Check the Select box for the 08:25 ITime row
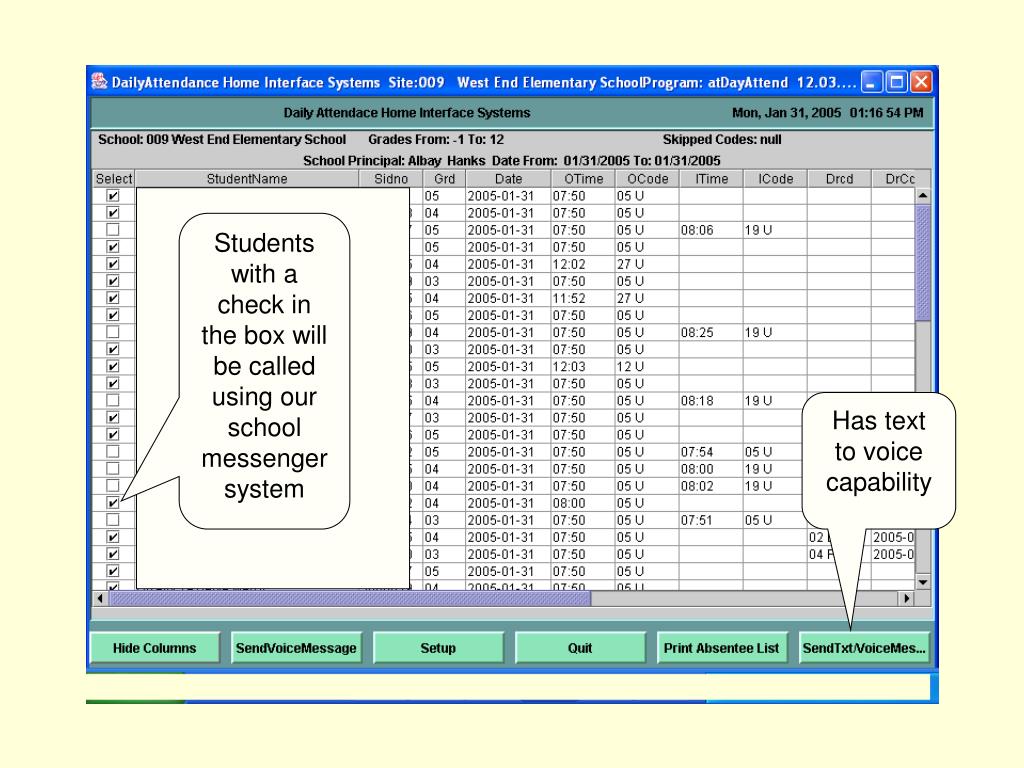 click(113, 332)
